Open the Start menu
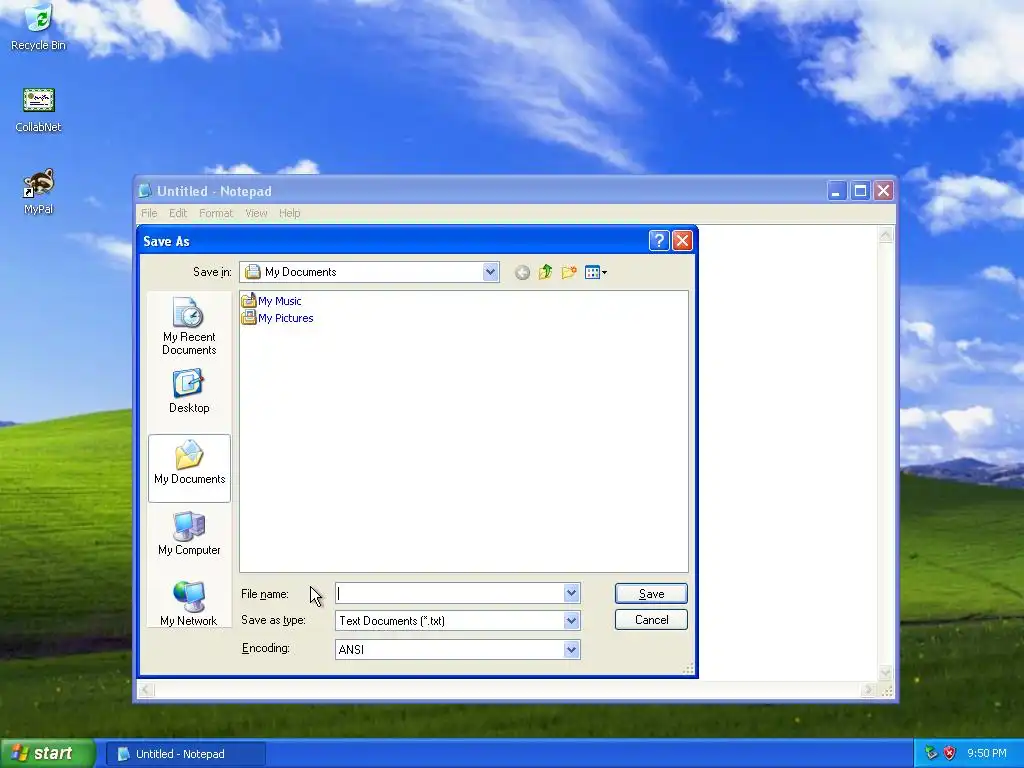Viewport: 1024px width, 768px height. [48, 753]
